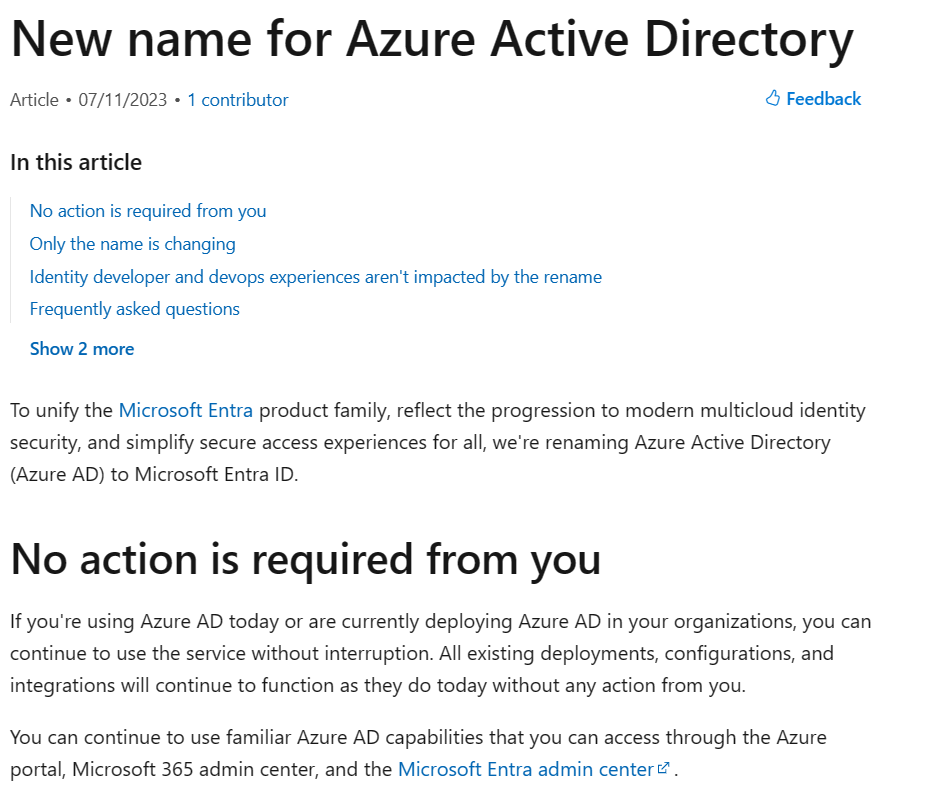Follow the Microsoft Entra link in intro paragraph
Image resolution: width=932 pixels, height=800 pixels.
185,410
